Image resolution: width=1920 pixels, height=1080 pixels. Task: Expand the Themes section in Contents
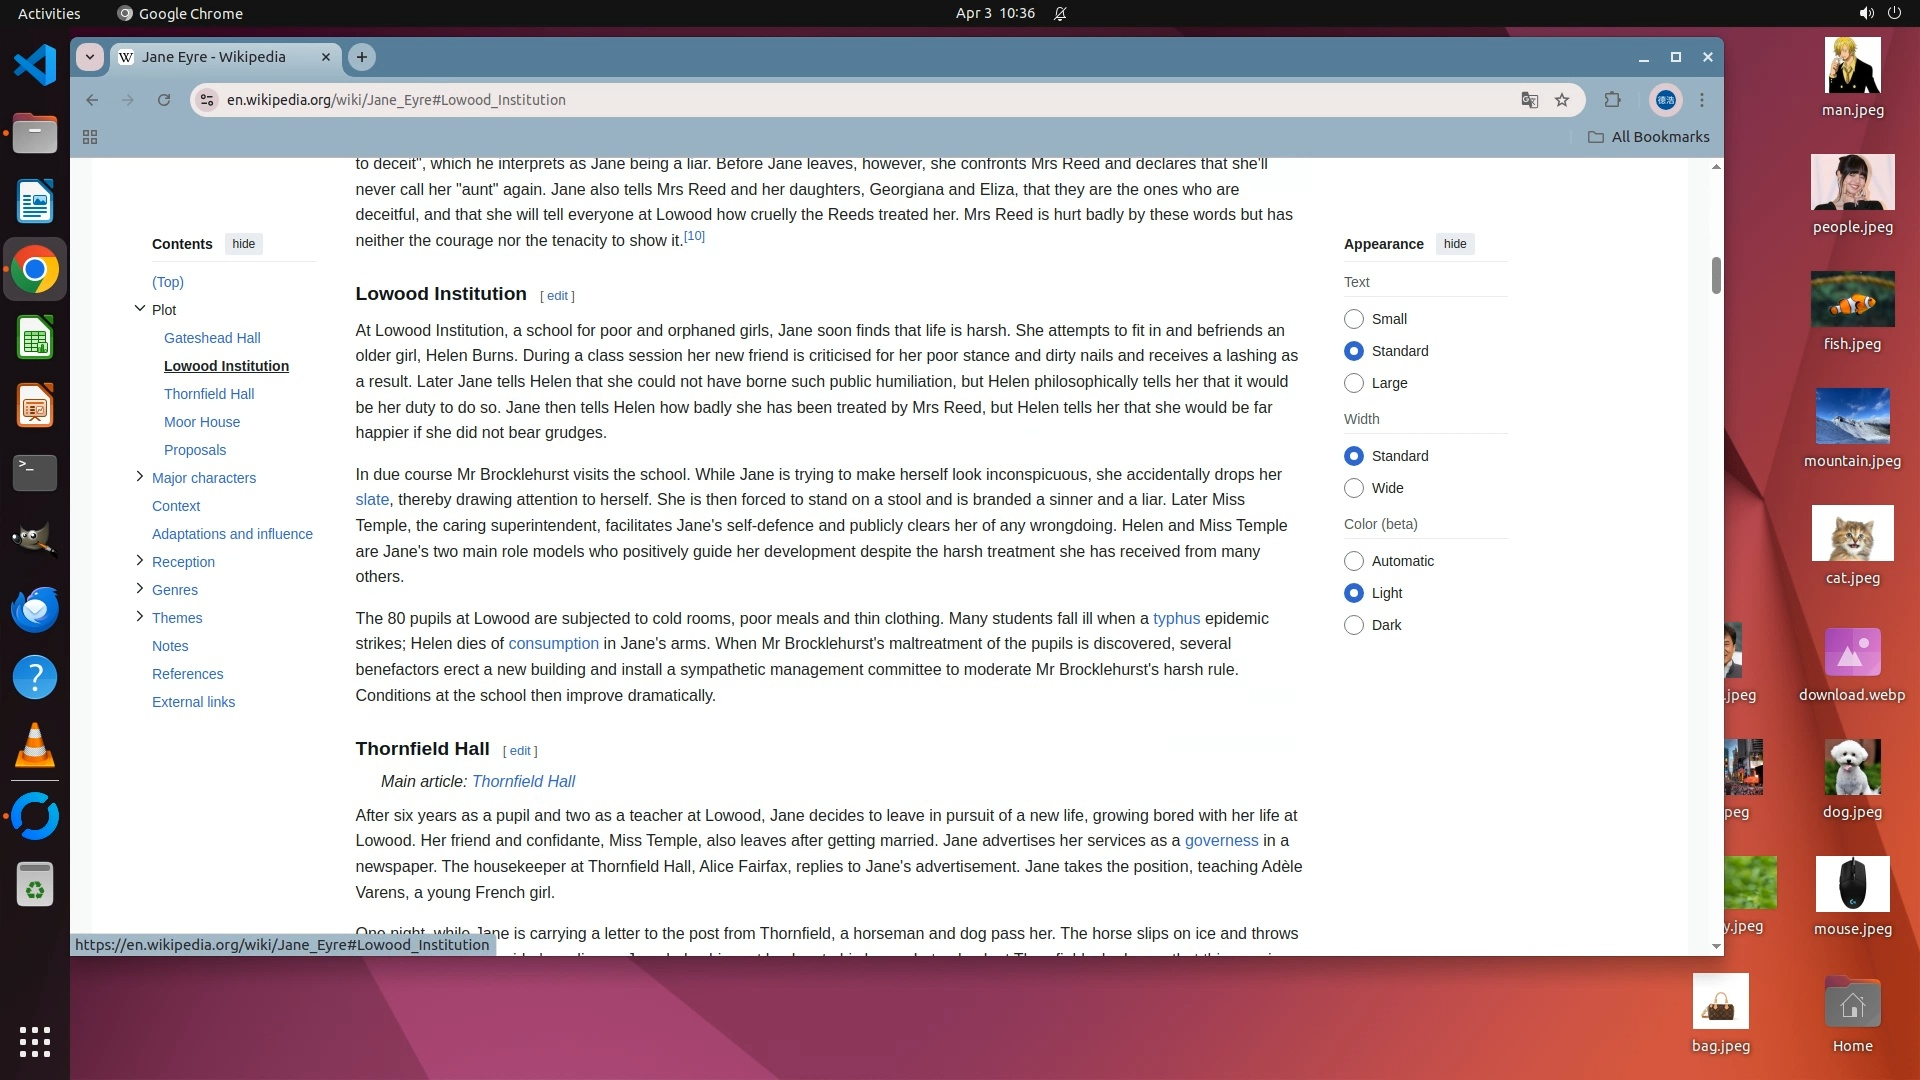pyautogui.click(x=140, y=617)
